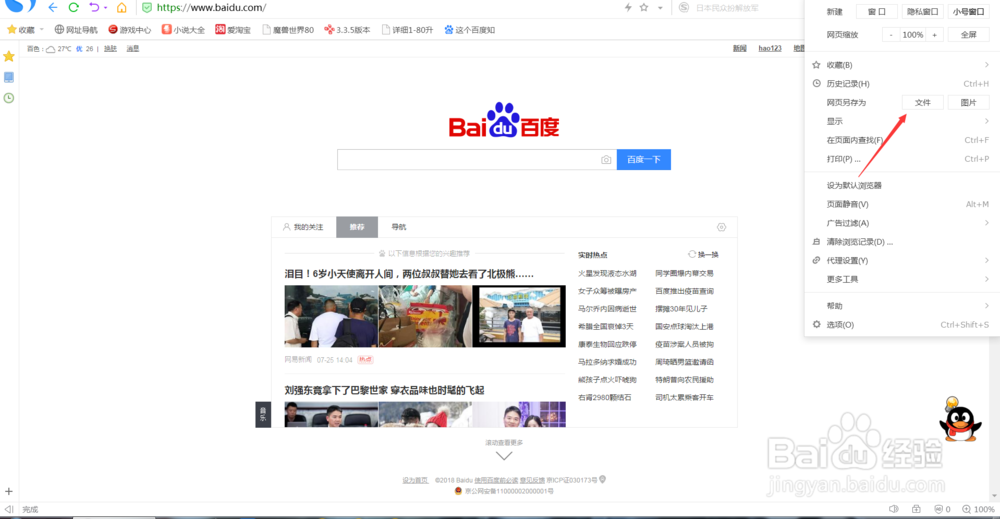
Task: Click 设为首页 footer link
Action: (415, 480)
